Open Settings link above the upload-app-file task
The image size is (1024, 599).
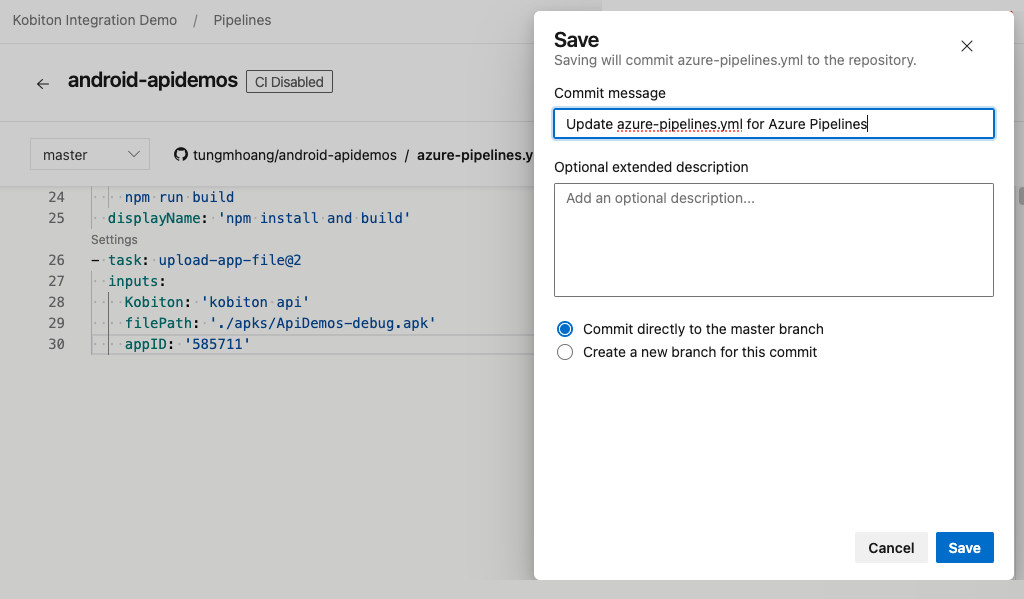point(114,240)
